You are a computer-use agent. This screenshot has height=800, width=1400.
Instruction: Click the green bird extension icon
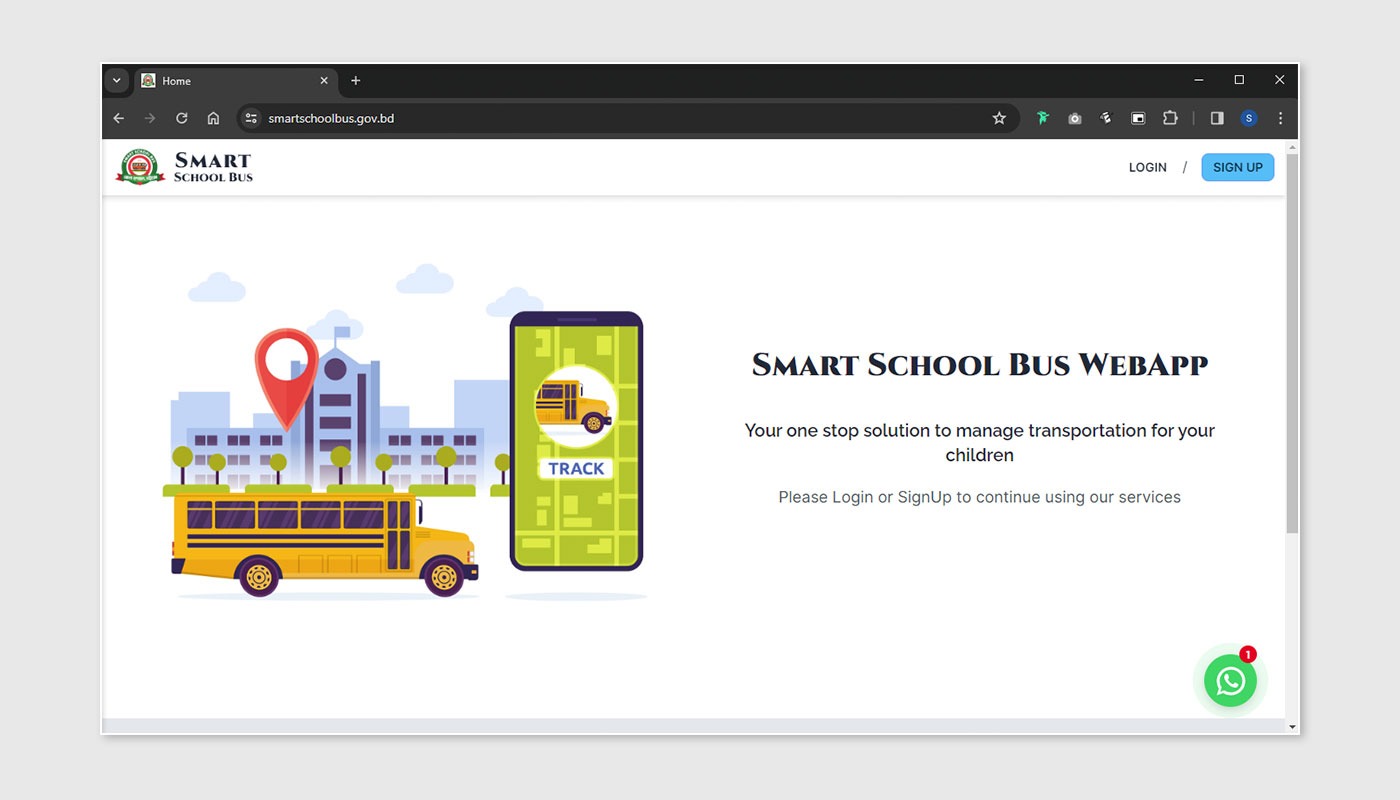[1042, 118]
